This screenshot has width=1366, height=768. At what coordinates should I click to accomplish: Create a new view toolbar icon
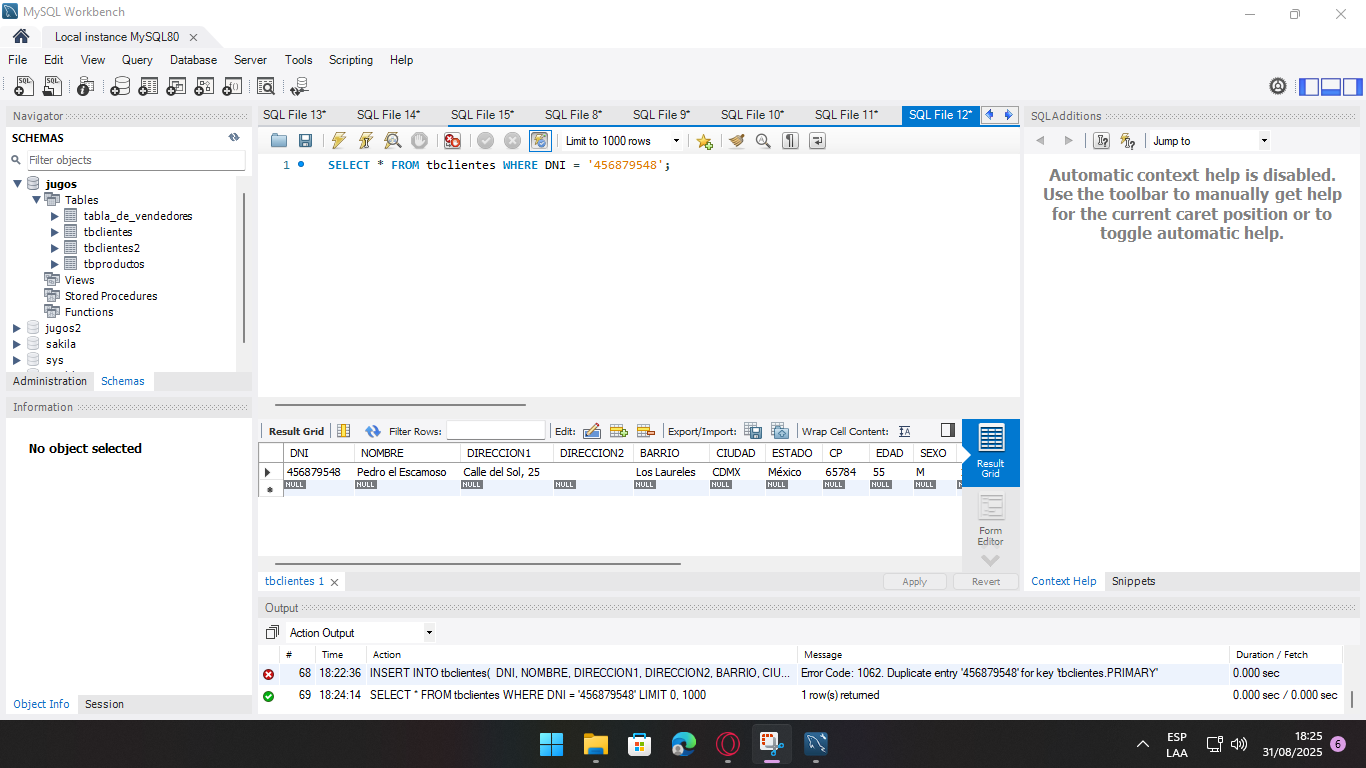[176, 87]
